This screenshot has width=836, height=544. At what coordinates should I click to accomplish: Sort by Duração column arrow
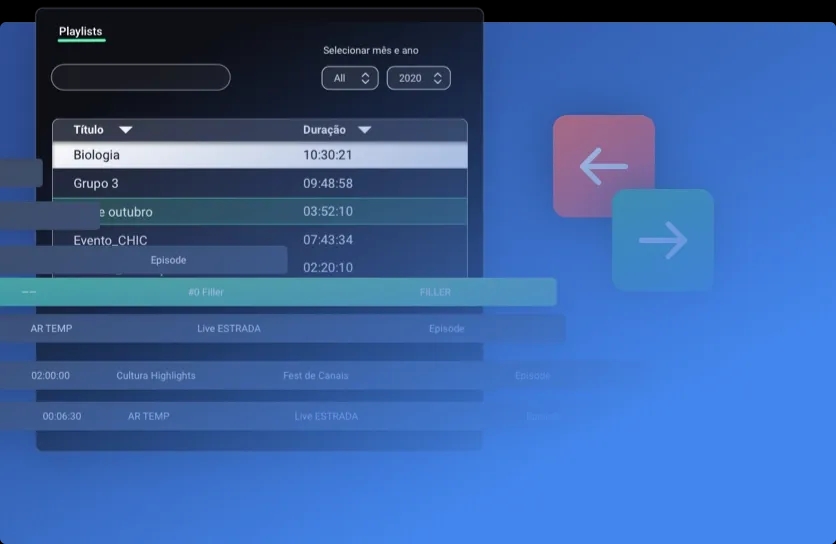pos(364,130)
